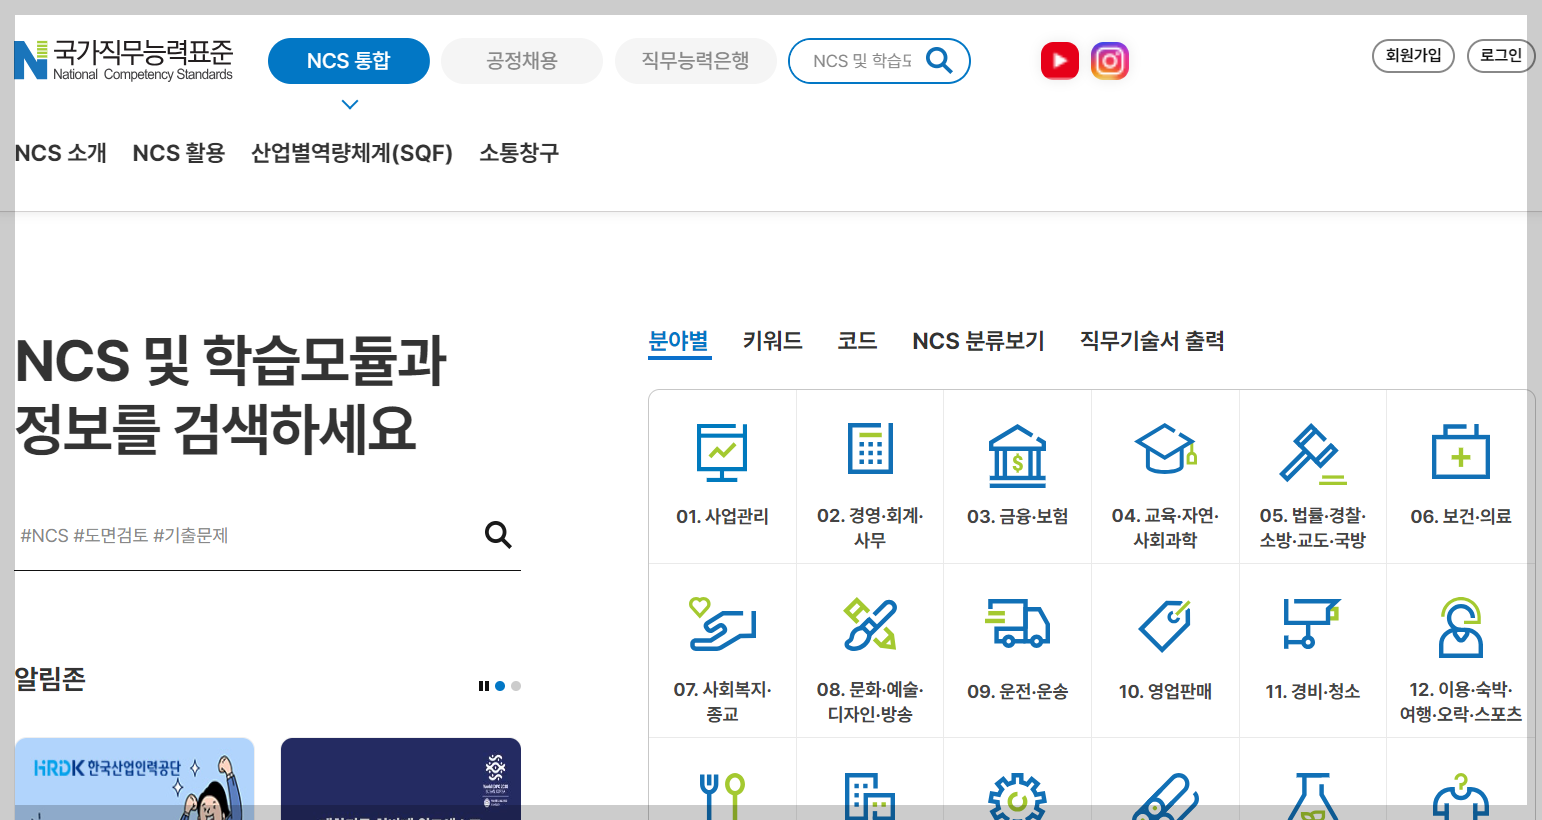This screenshot has width=1542, height=820.
Task: Click the 로그인 button
Action: click(1501, 56)
